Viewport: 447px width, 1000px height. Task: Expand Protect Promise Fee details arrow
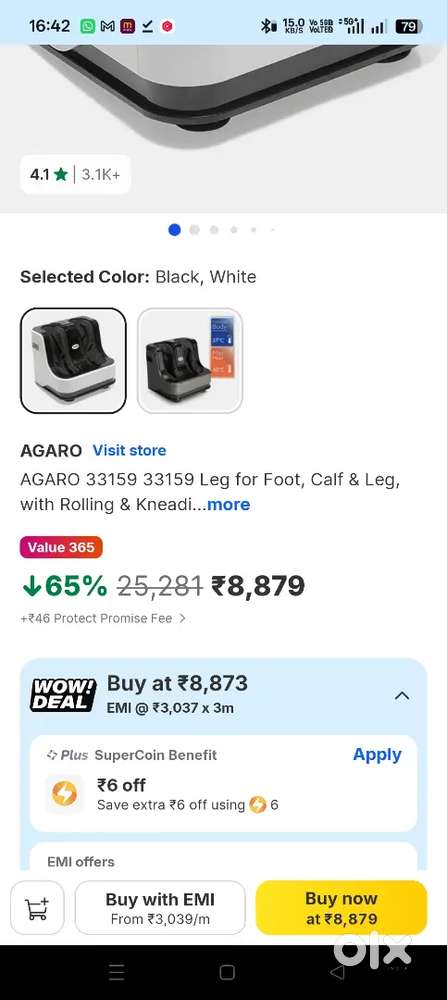tap(182, 618)
